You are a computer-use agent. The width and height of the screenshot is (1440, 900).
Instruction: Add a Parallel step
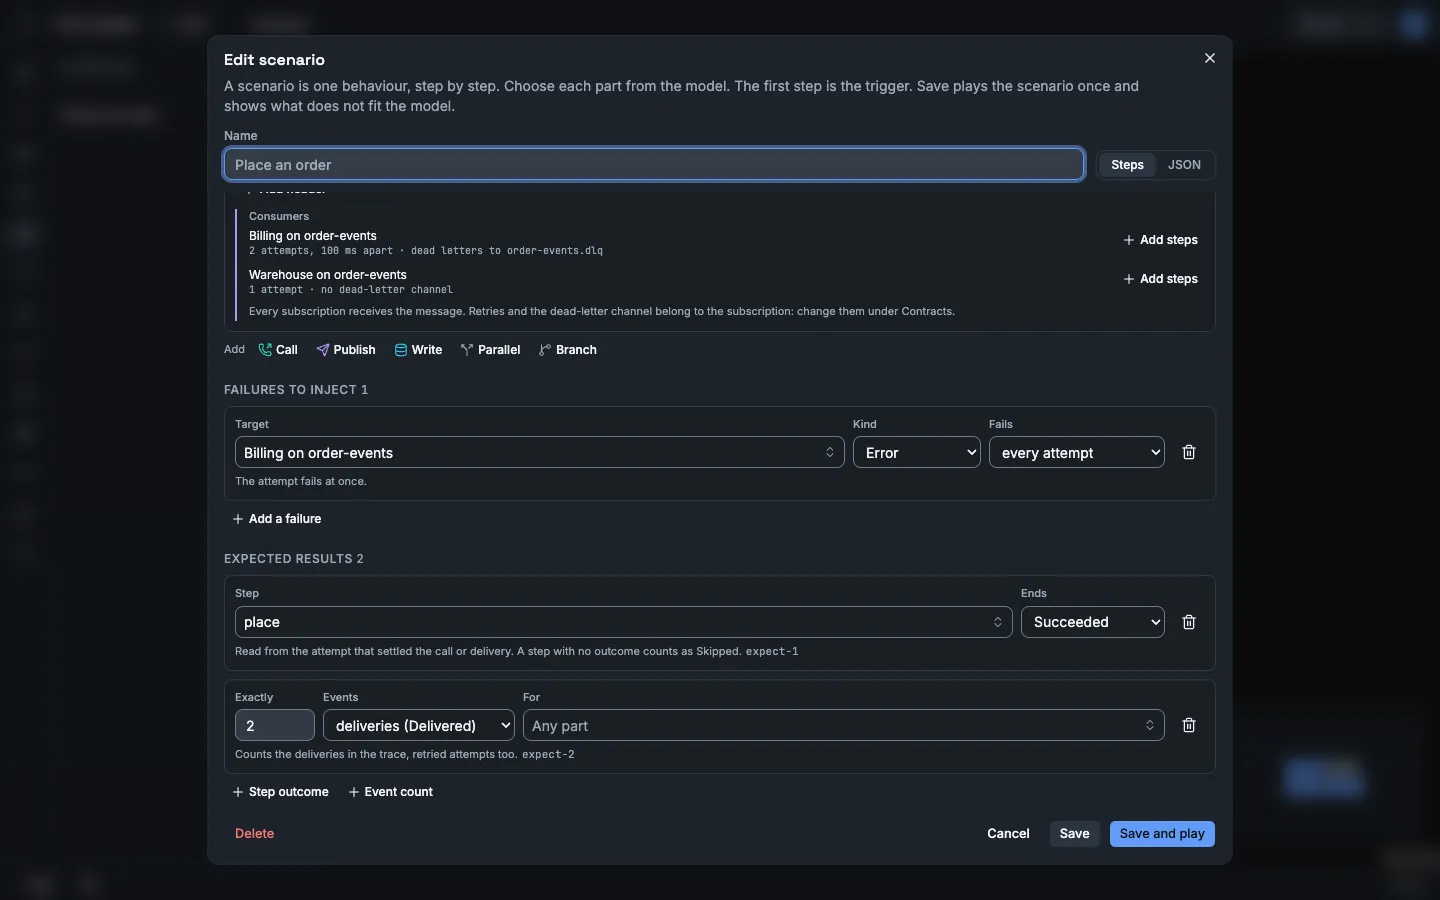click(x=490, y=350)
